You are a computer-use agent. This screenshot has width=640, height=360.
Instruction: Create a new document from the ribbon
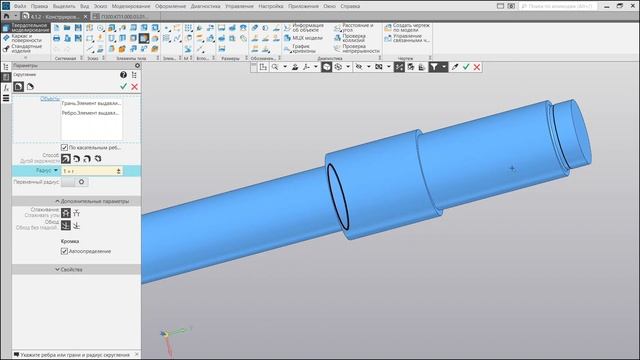coord(56,28)
